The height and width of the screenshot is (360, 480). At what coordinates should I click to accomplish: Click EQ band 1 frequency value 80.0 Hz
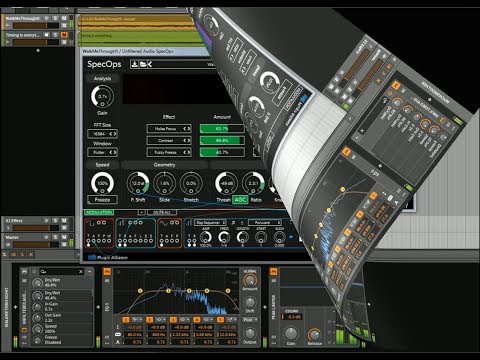tap(134, 334)
